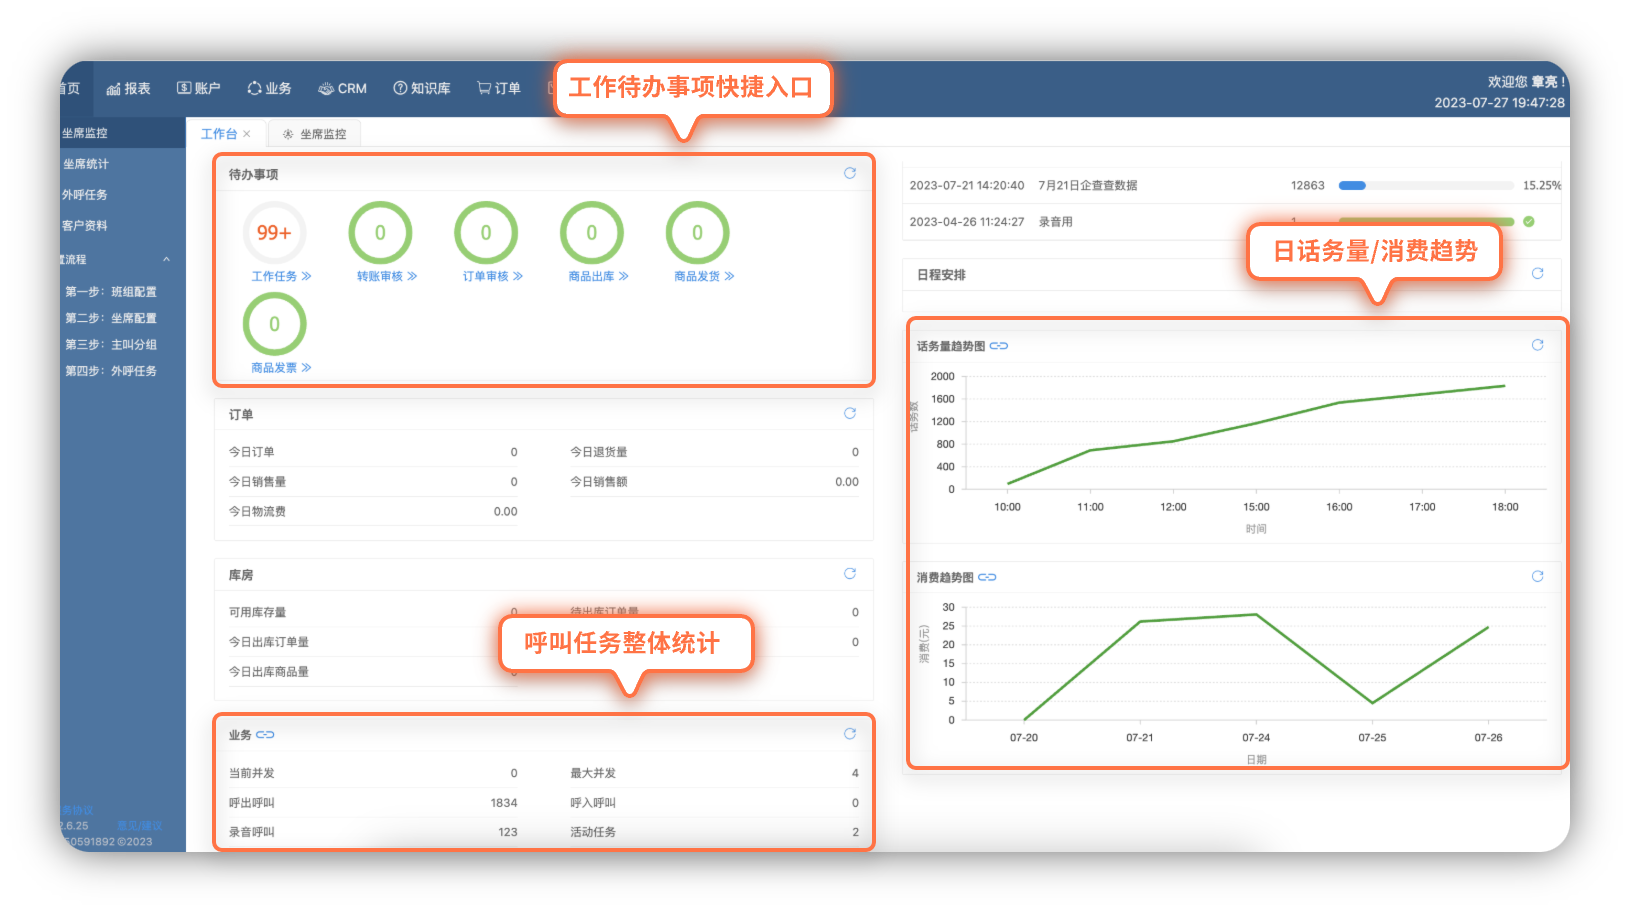
Task: Switch to the 坐席监控 tab
Action: 315,134
